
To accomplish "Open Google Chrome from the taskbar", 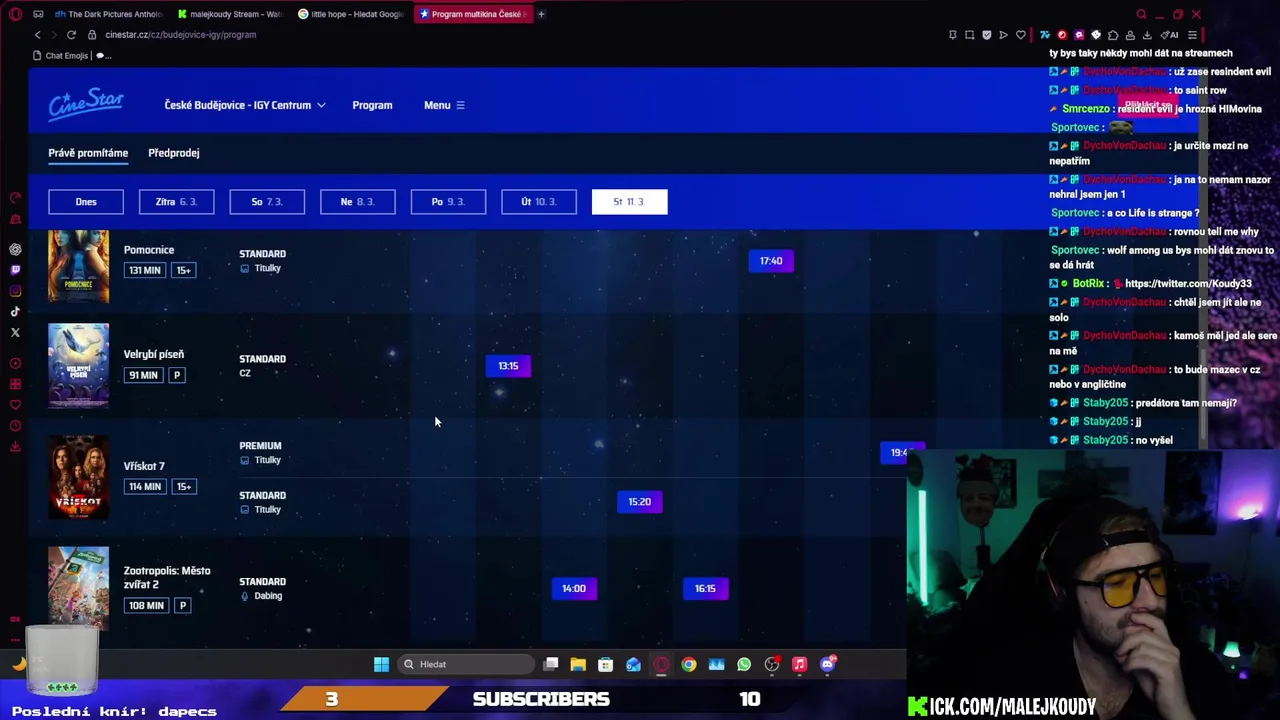I will coord(689,665).
